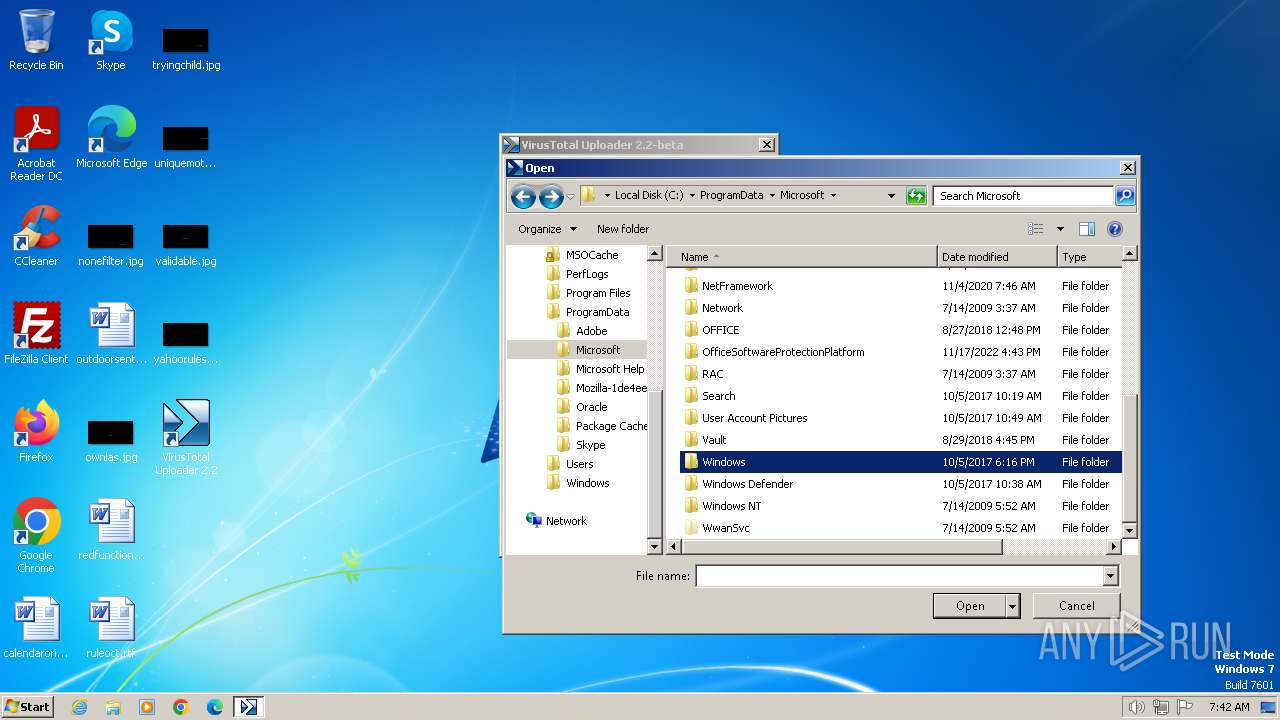
Task: Select tryingchild.jpg desktop file
Action: pos(186,48)
